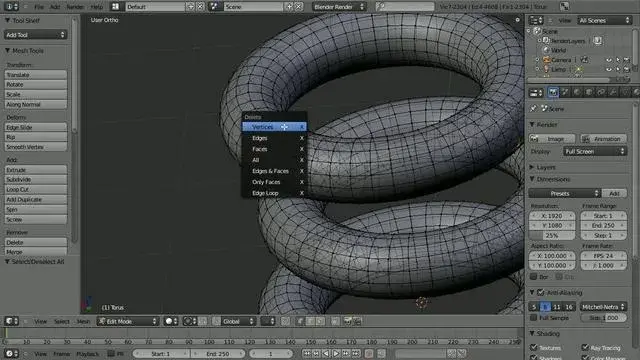Screen dimensions: 640x360
Task: Click the Blender info editor icon
Action: click(x=11, y=7)
